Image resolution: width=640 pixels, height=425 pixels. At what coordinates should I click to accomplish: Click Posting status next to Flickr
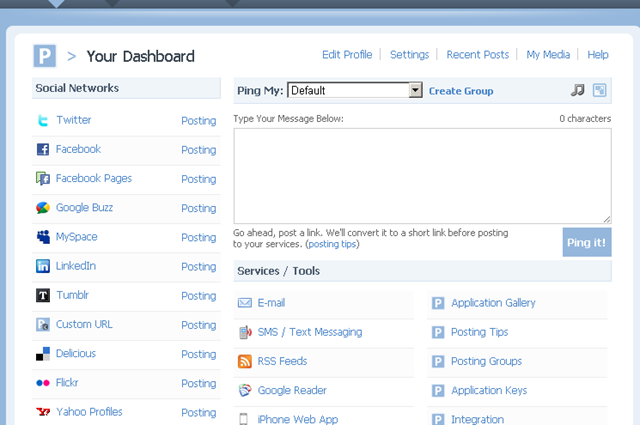point(198,384)
